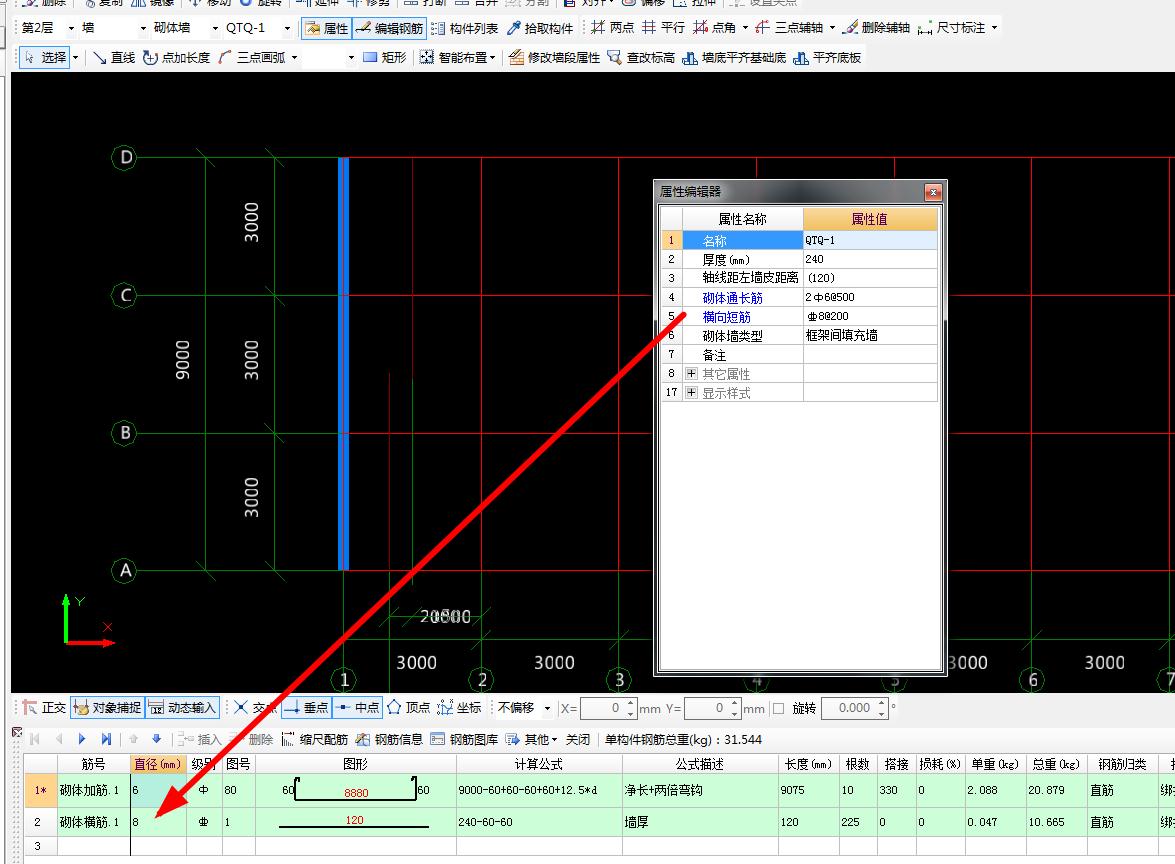Toggle the 顶点 vertex snap
Screen dimensions: 1175x864
(x=408, y=707)
